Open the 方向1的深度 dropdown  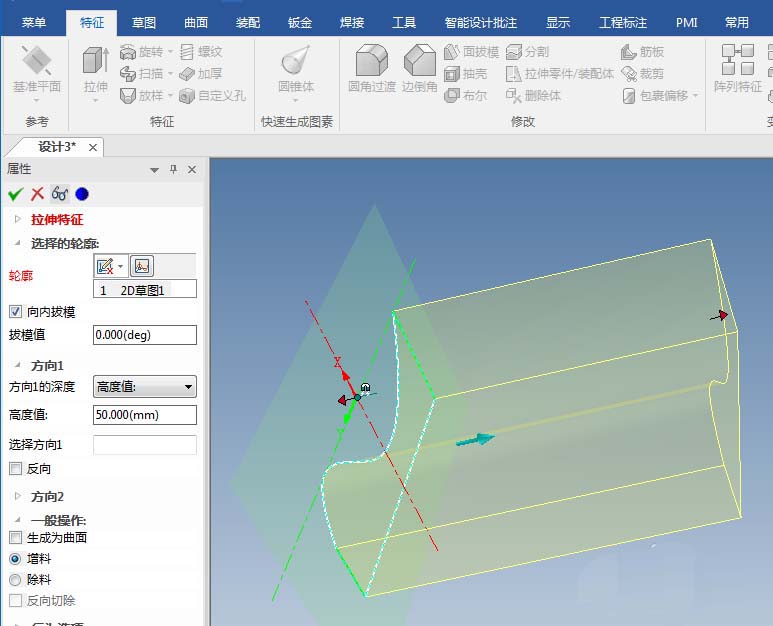pyautogui.click(x=145, y=387)
